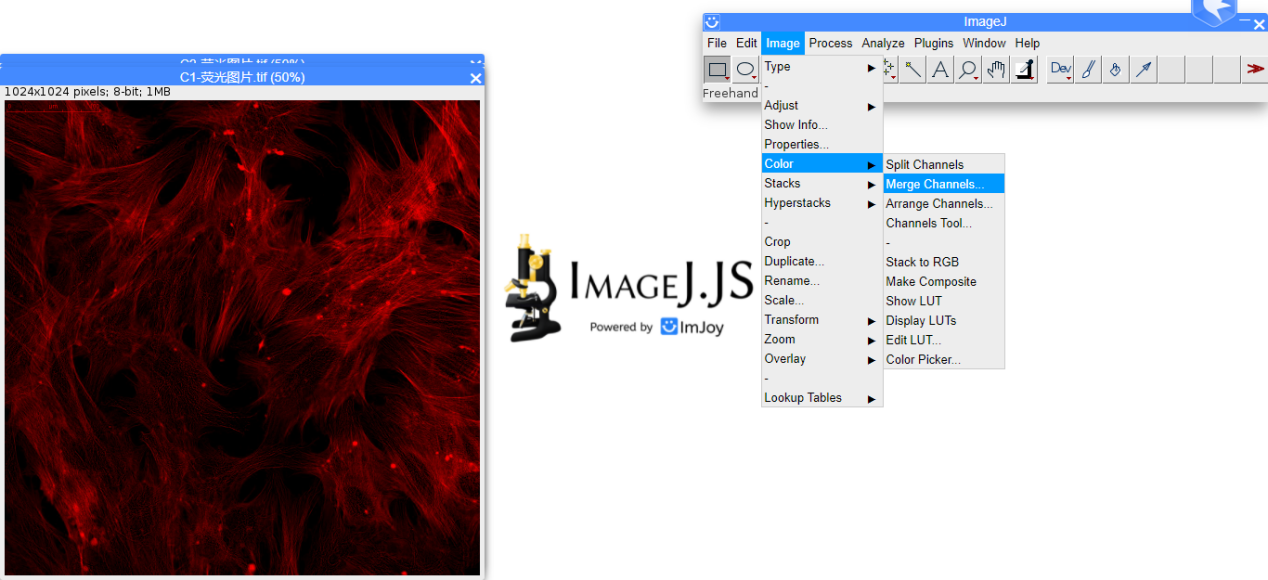This screenshot has width=1268, height=580.
Task: Click the red double-arrow more-tools button
Action: [1256, 69]
